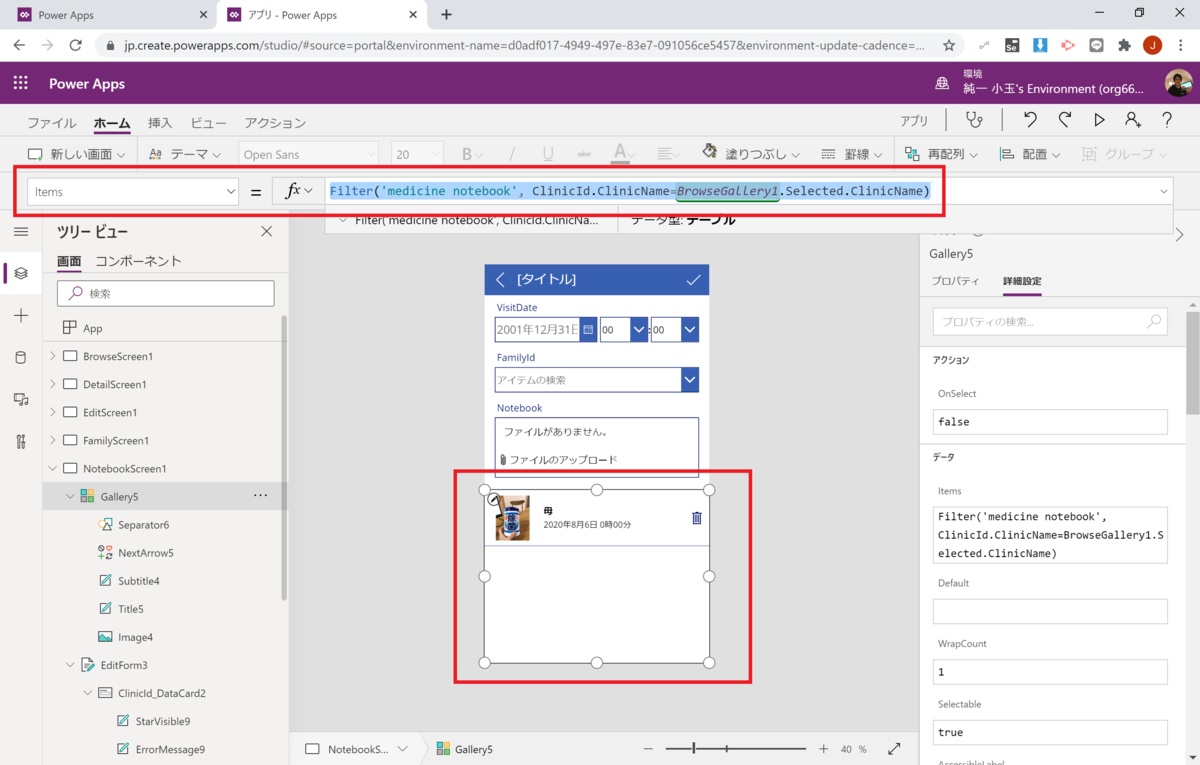Click the back arrow in form header

tap(501, 280)
